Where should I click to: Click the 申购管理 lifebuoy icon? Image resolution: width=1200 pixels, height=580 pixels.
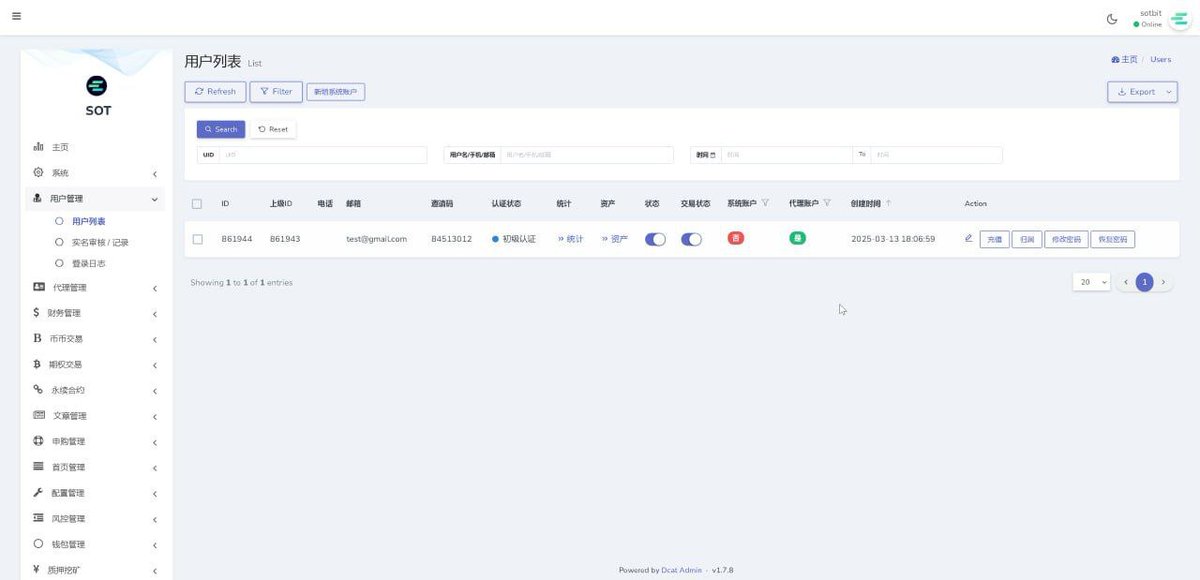click(x=38, y=441)
